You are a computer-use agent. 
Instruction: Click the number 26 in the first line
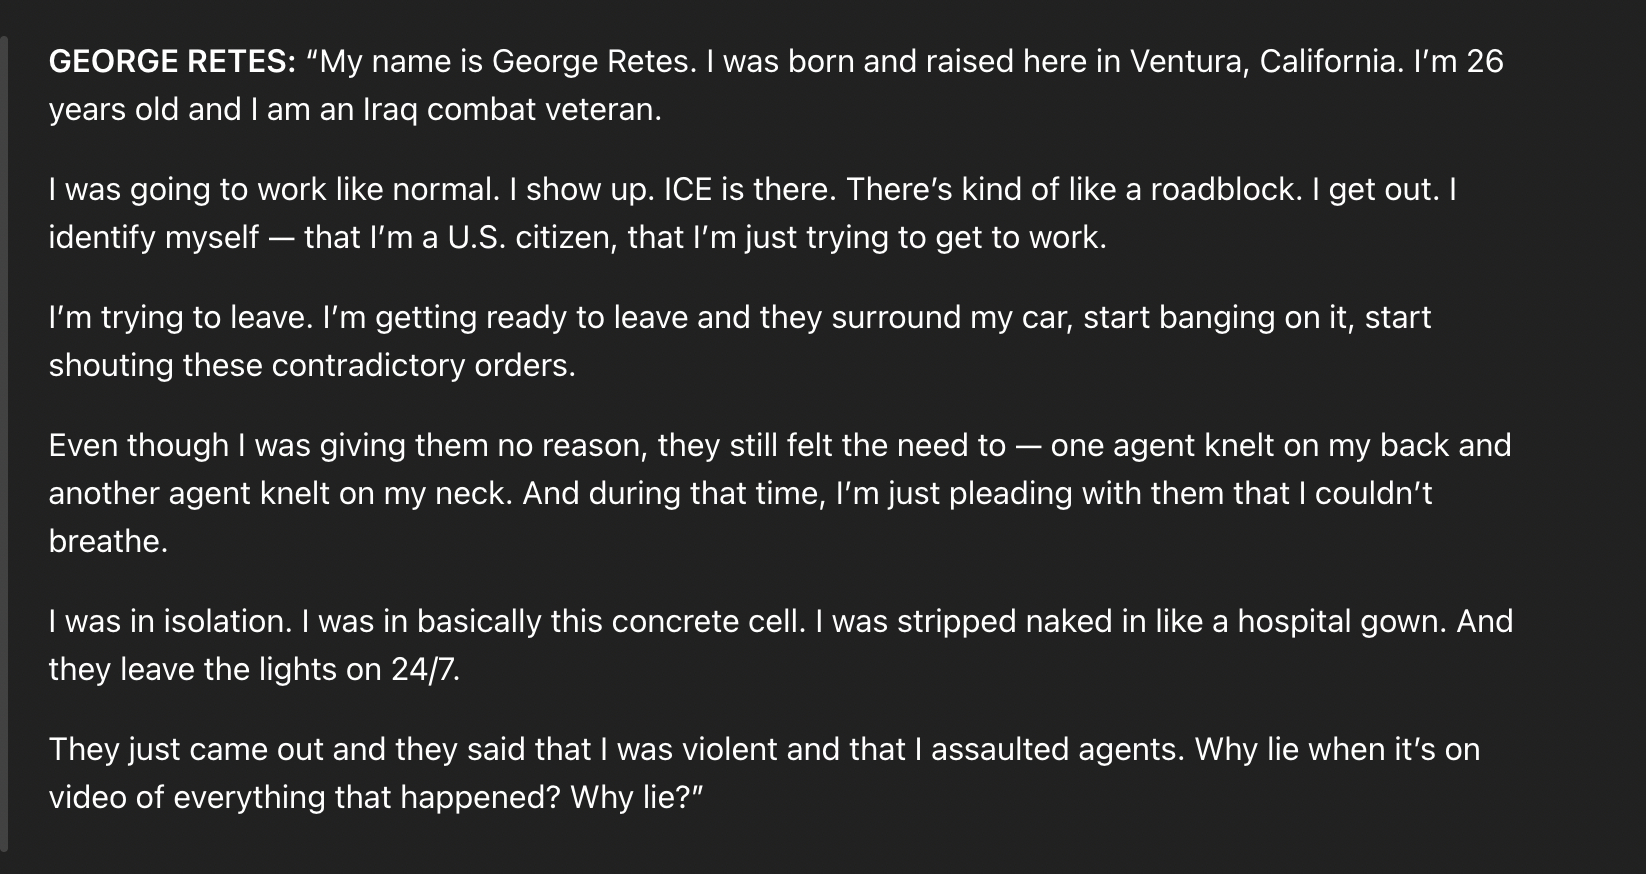click(x=1485, y=62)
